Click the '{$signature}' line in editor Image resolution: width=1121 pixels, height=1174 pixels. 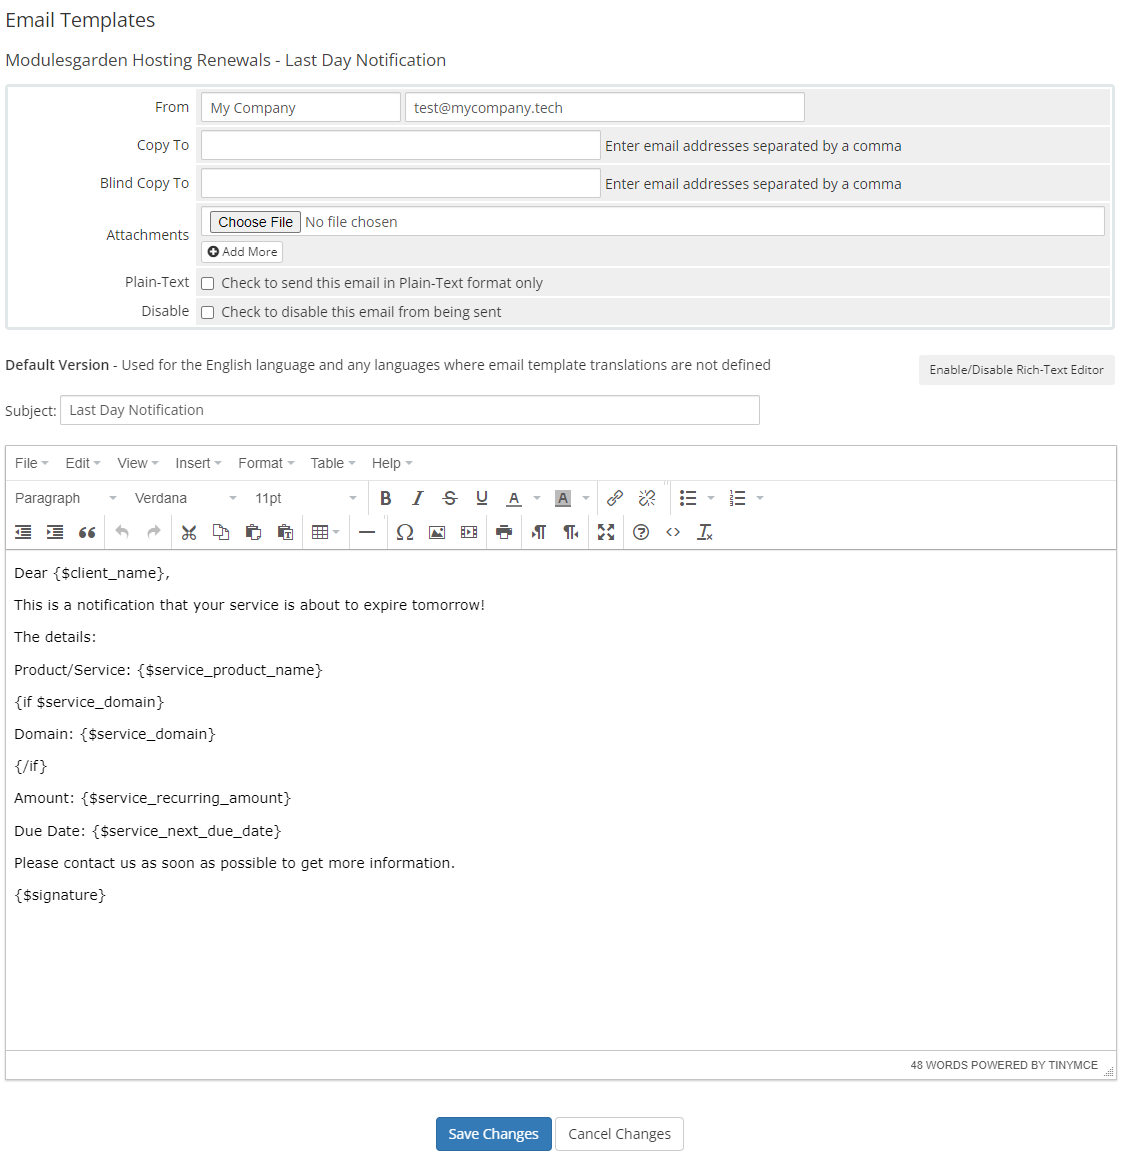60,895
